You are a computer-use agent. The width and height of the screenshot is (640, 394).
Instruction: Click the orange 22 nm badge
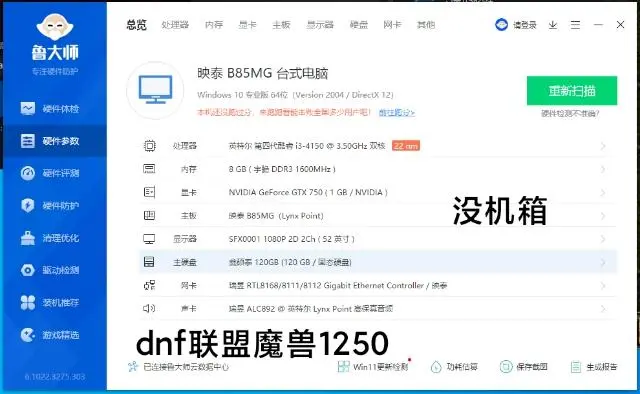406,146
